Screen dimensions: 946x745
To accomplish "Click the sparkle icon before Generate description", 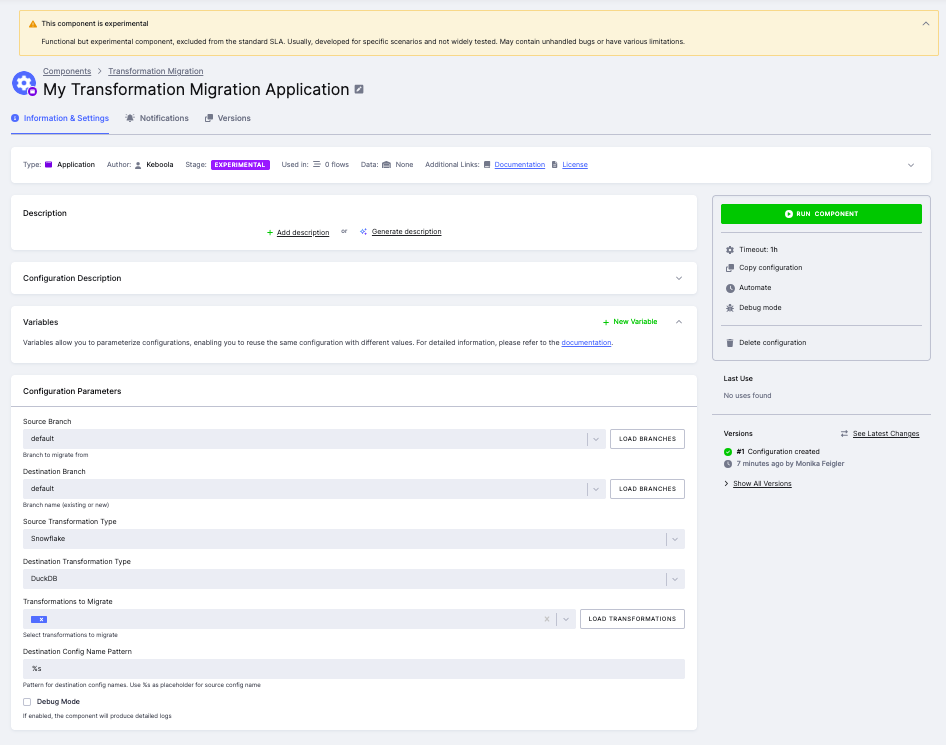I will [363, 232].
